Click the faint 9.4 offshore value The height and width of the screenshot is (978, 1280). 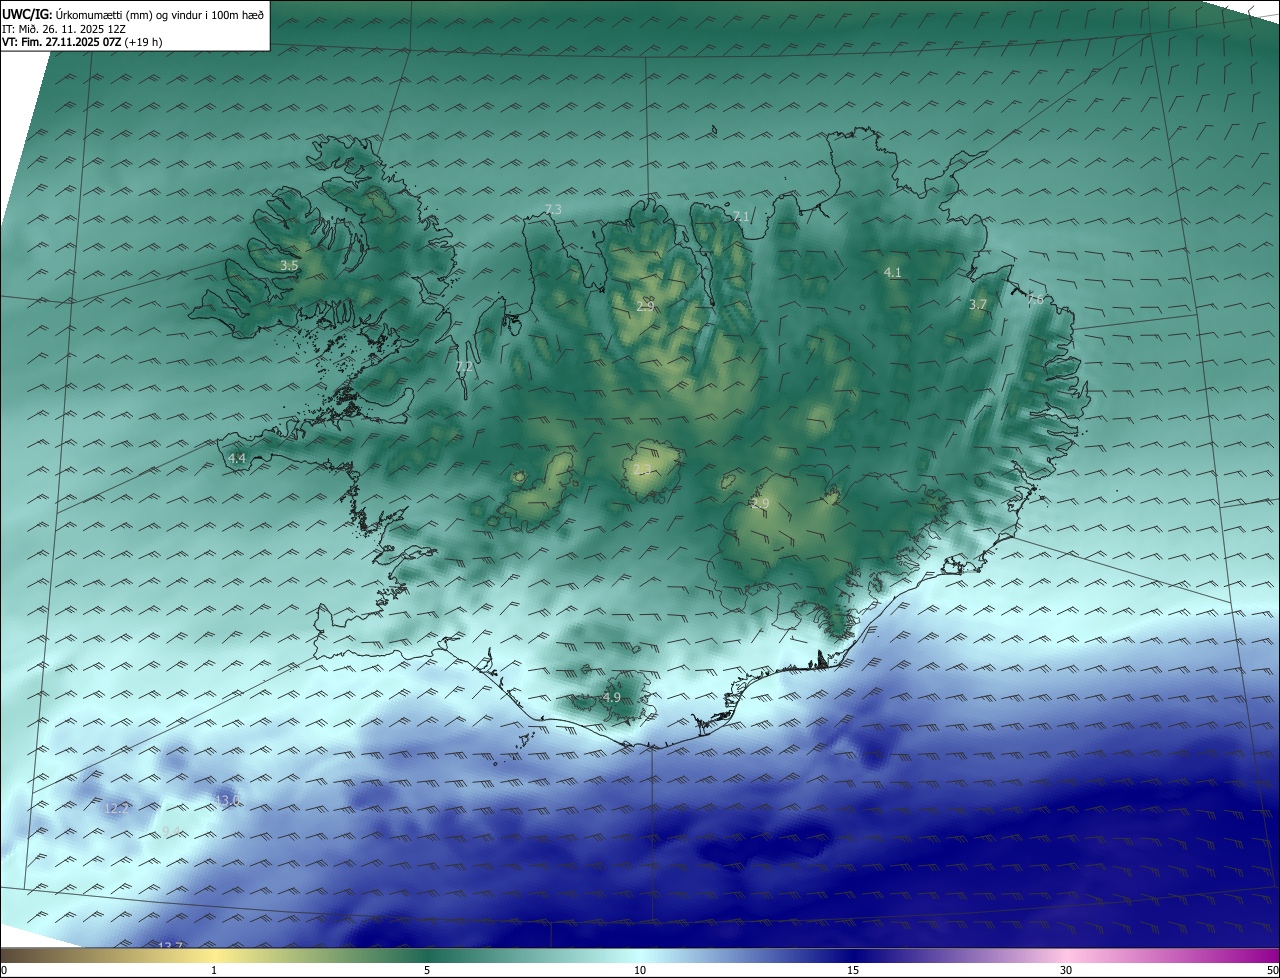pyautogui.click(x=172, y=831)
